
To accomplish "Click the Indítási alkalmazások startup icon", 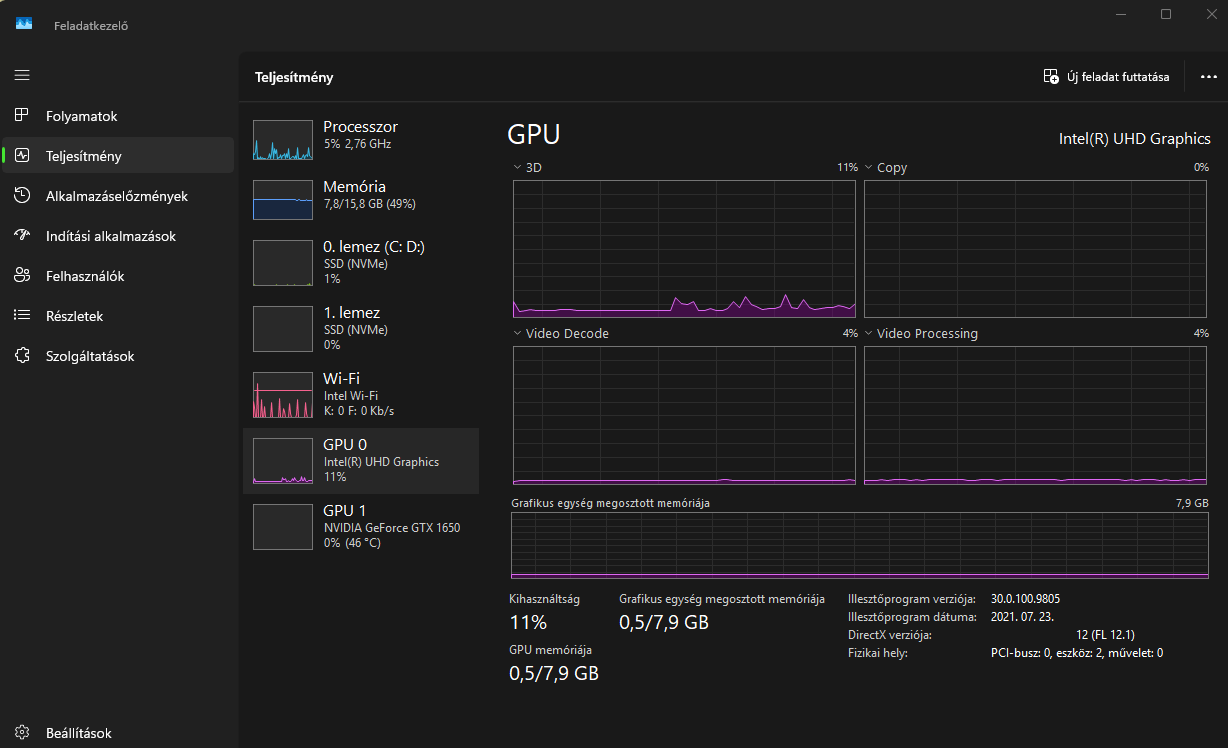I will (22, 236).
